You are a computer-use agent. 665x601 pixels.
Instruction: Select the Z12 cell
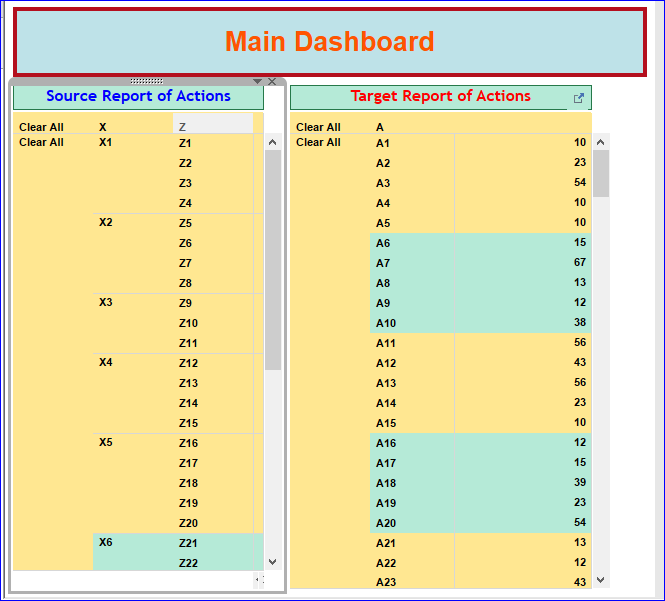188,363
